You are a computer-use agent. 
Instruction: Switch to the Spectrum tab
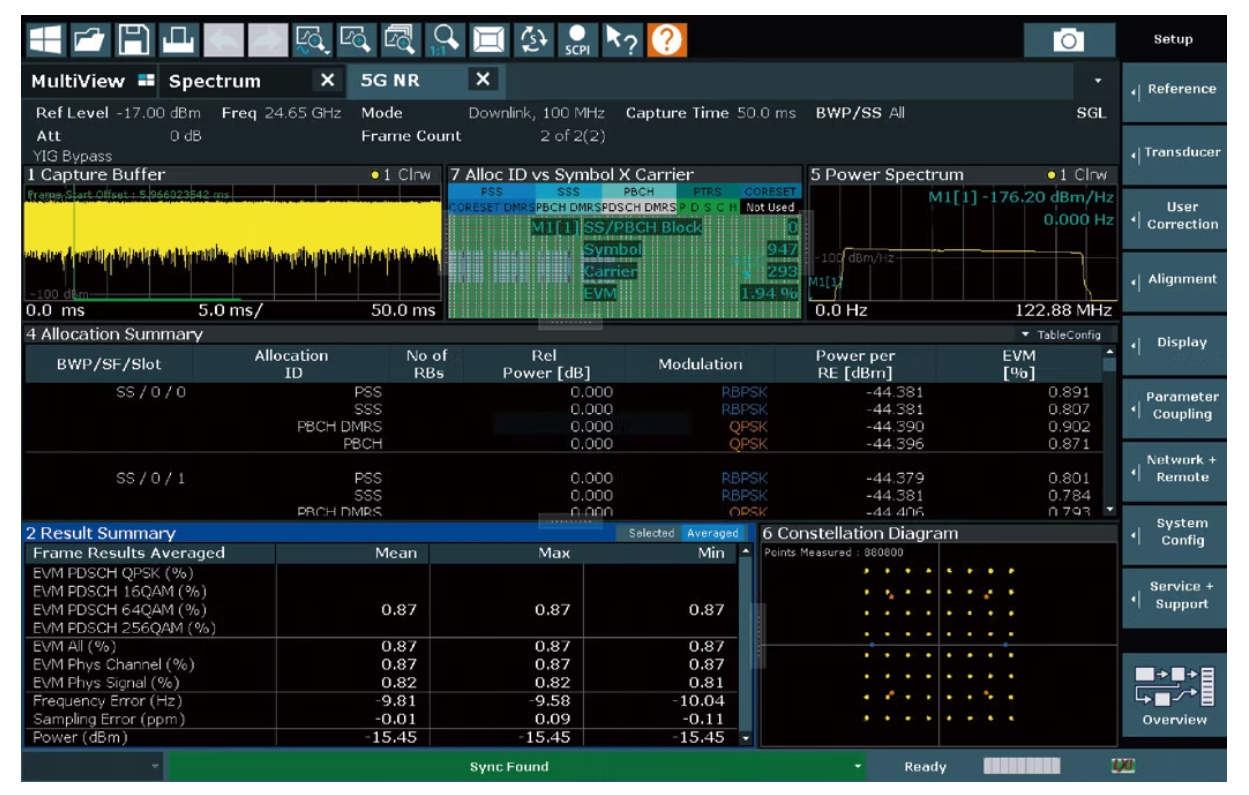[x=212, y=81]
